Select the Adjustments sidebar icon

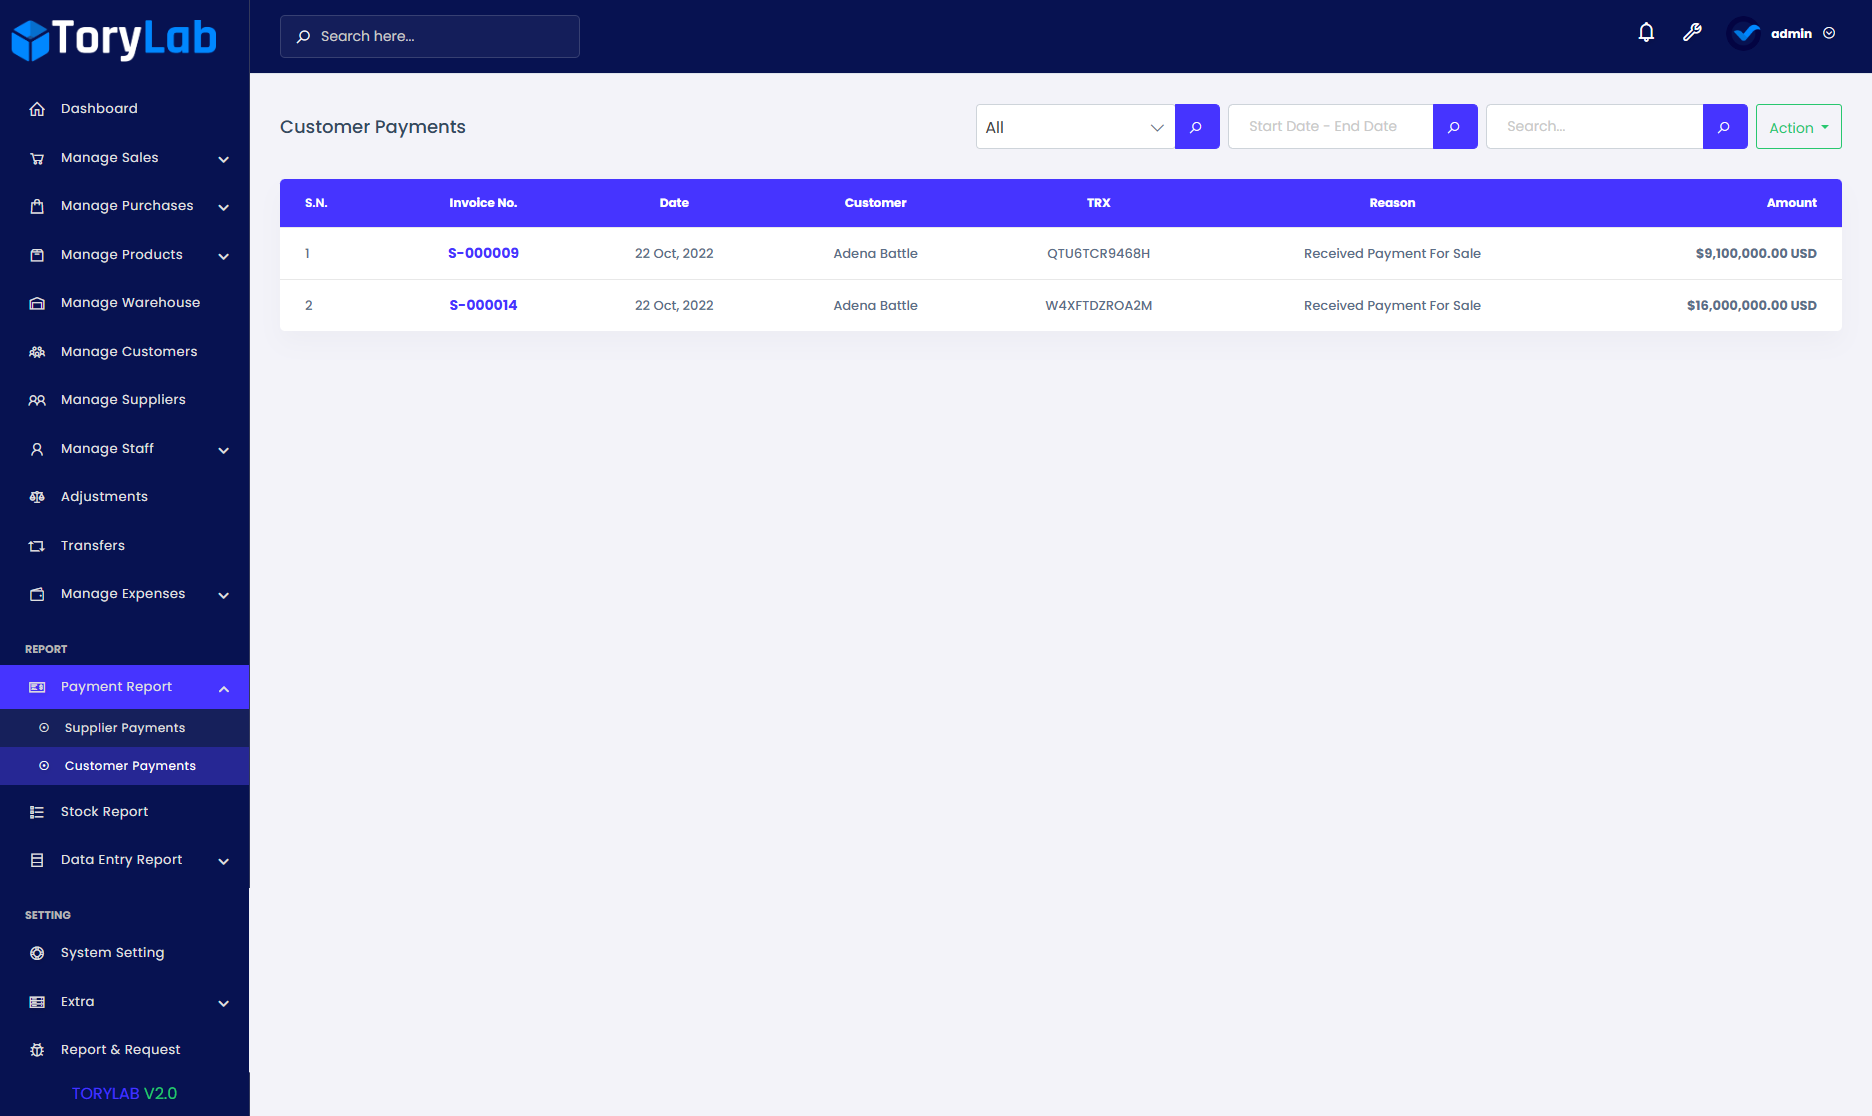pos(37,496)
